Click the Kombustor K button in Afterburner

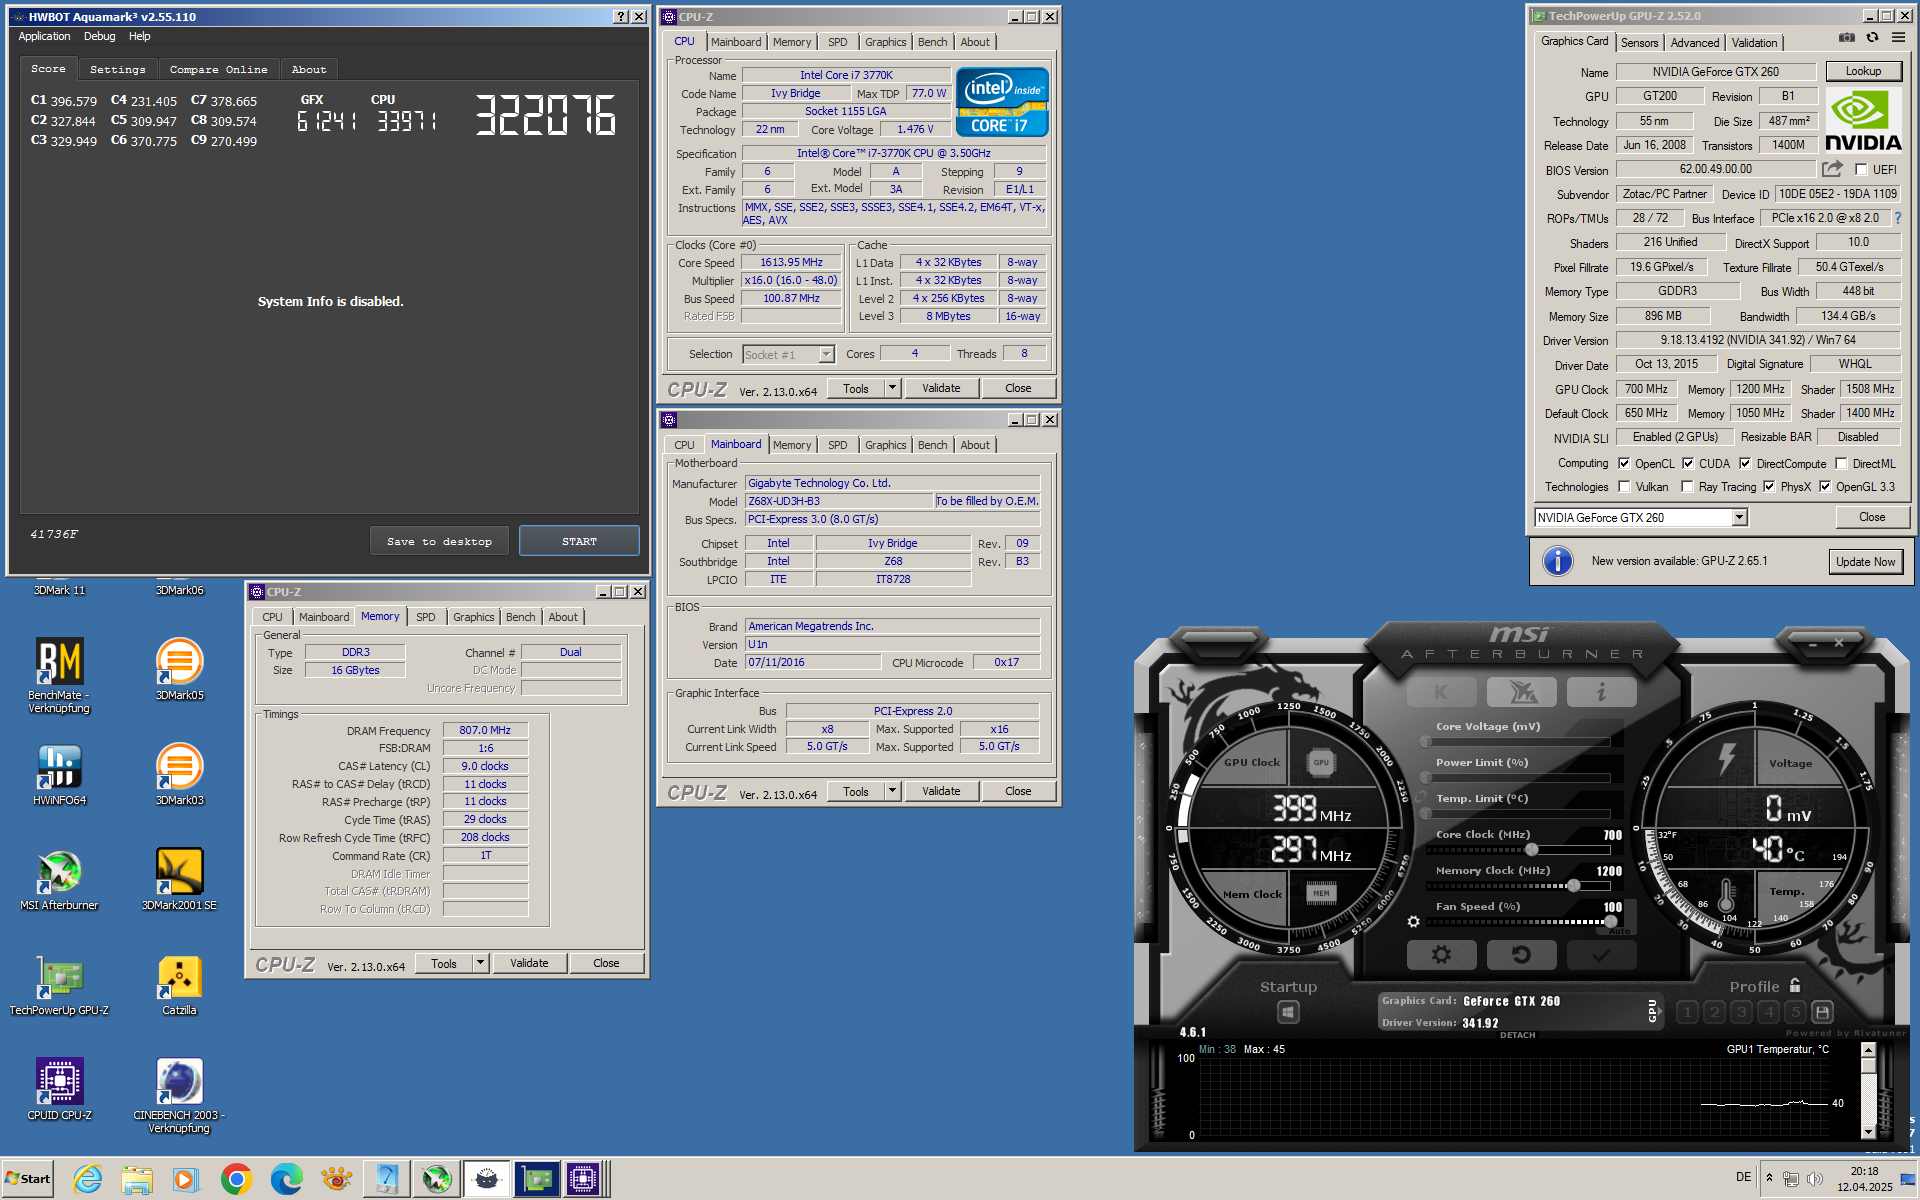(1441, 692)
